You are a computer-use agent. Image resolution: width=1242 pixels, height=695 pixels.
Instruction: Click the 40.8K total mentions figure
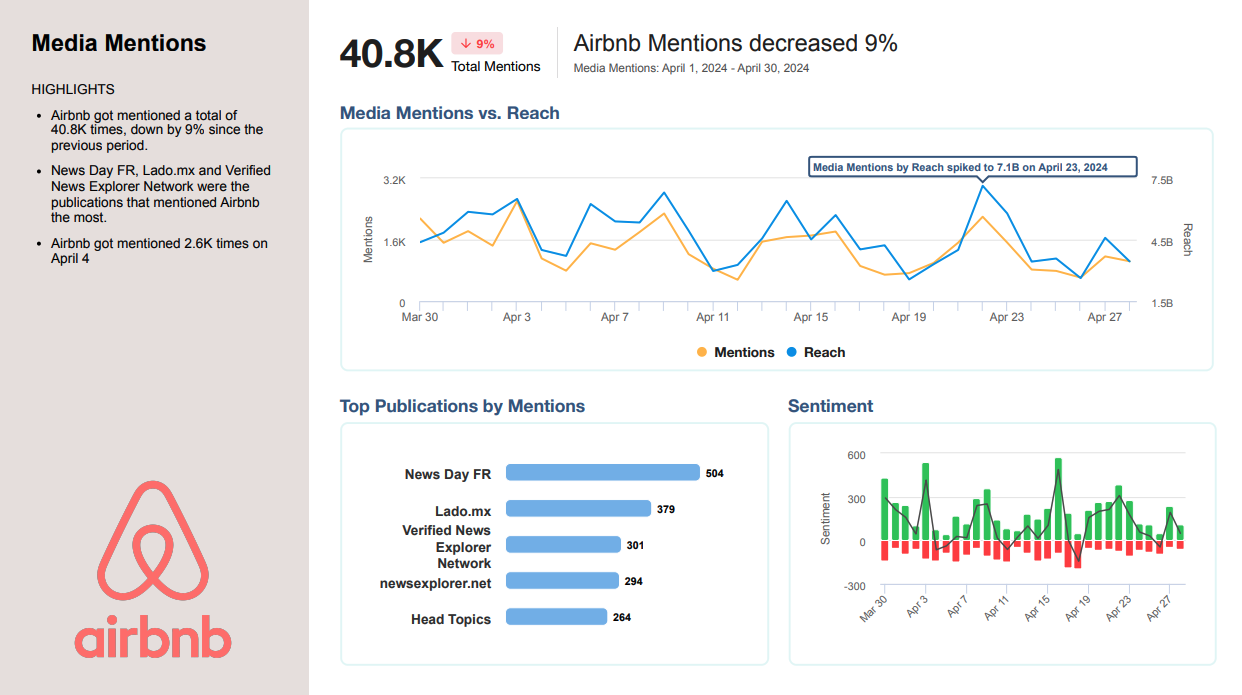tap(391, 54)
